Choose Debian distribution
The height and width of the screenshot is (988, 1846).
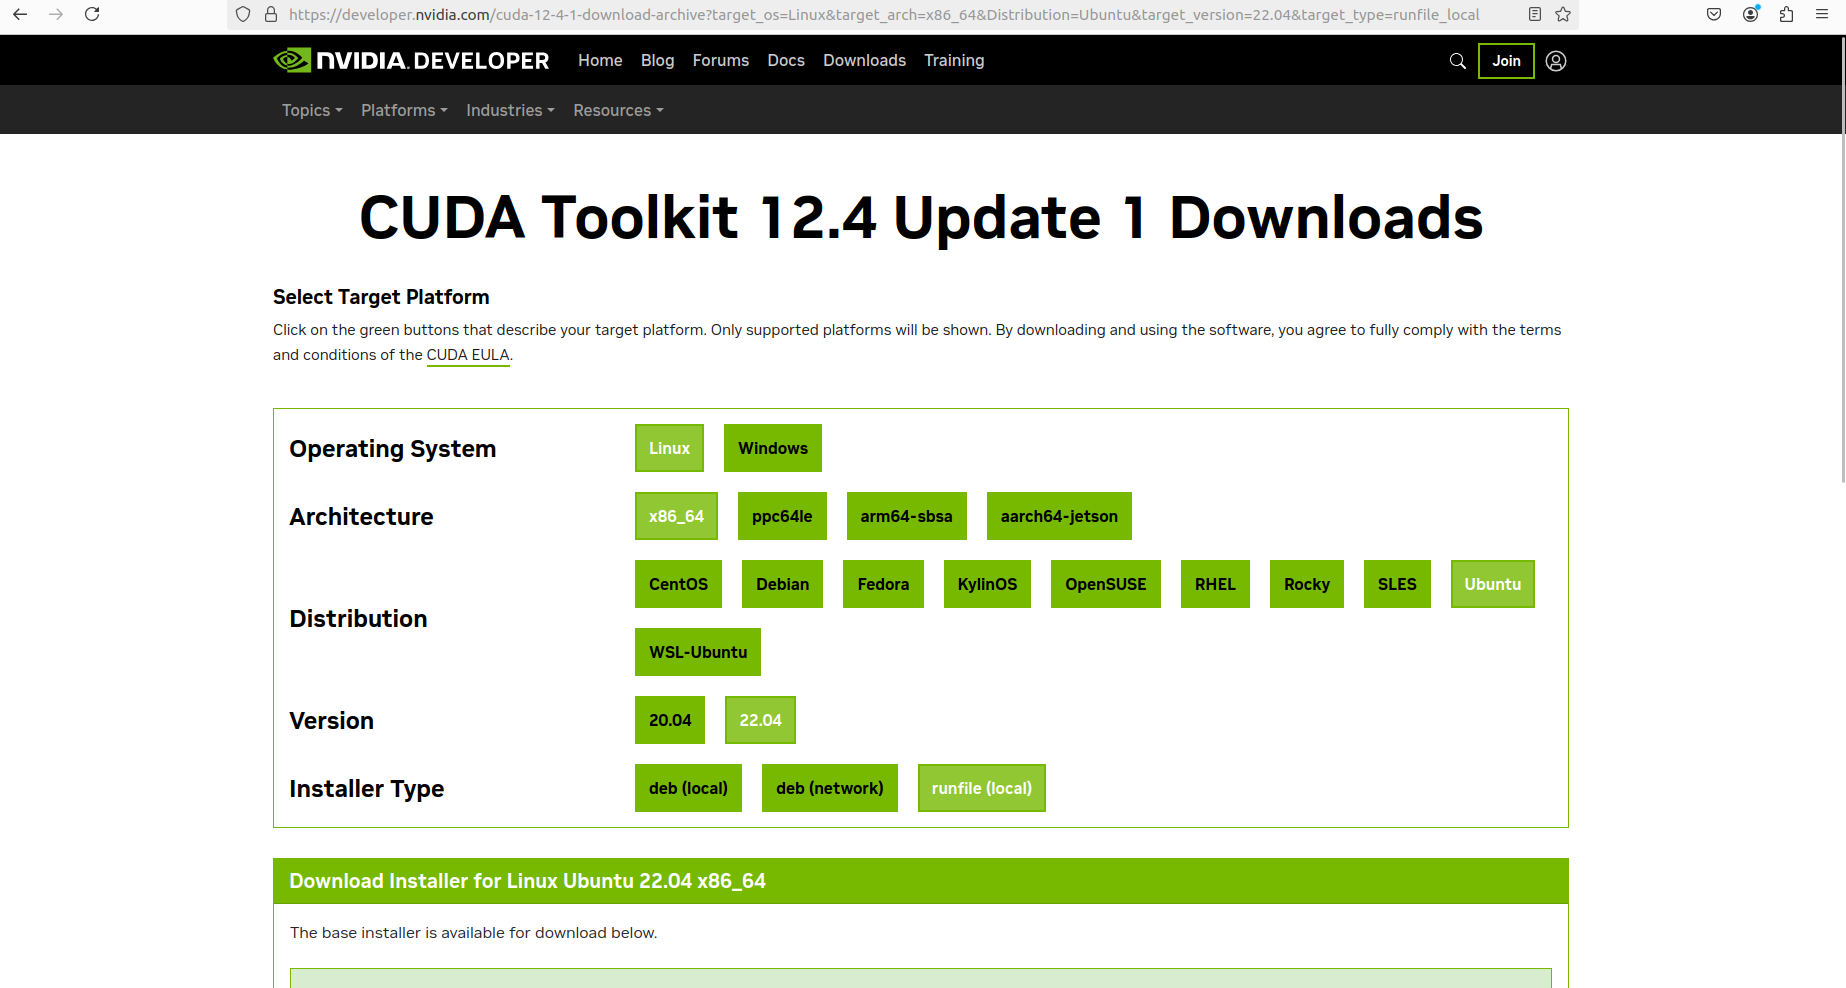[x=782, y=584]
